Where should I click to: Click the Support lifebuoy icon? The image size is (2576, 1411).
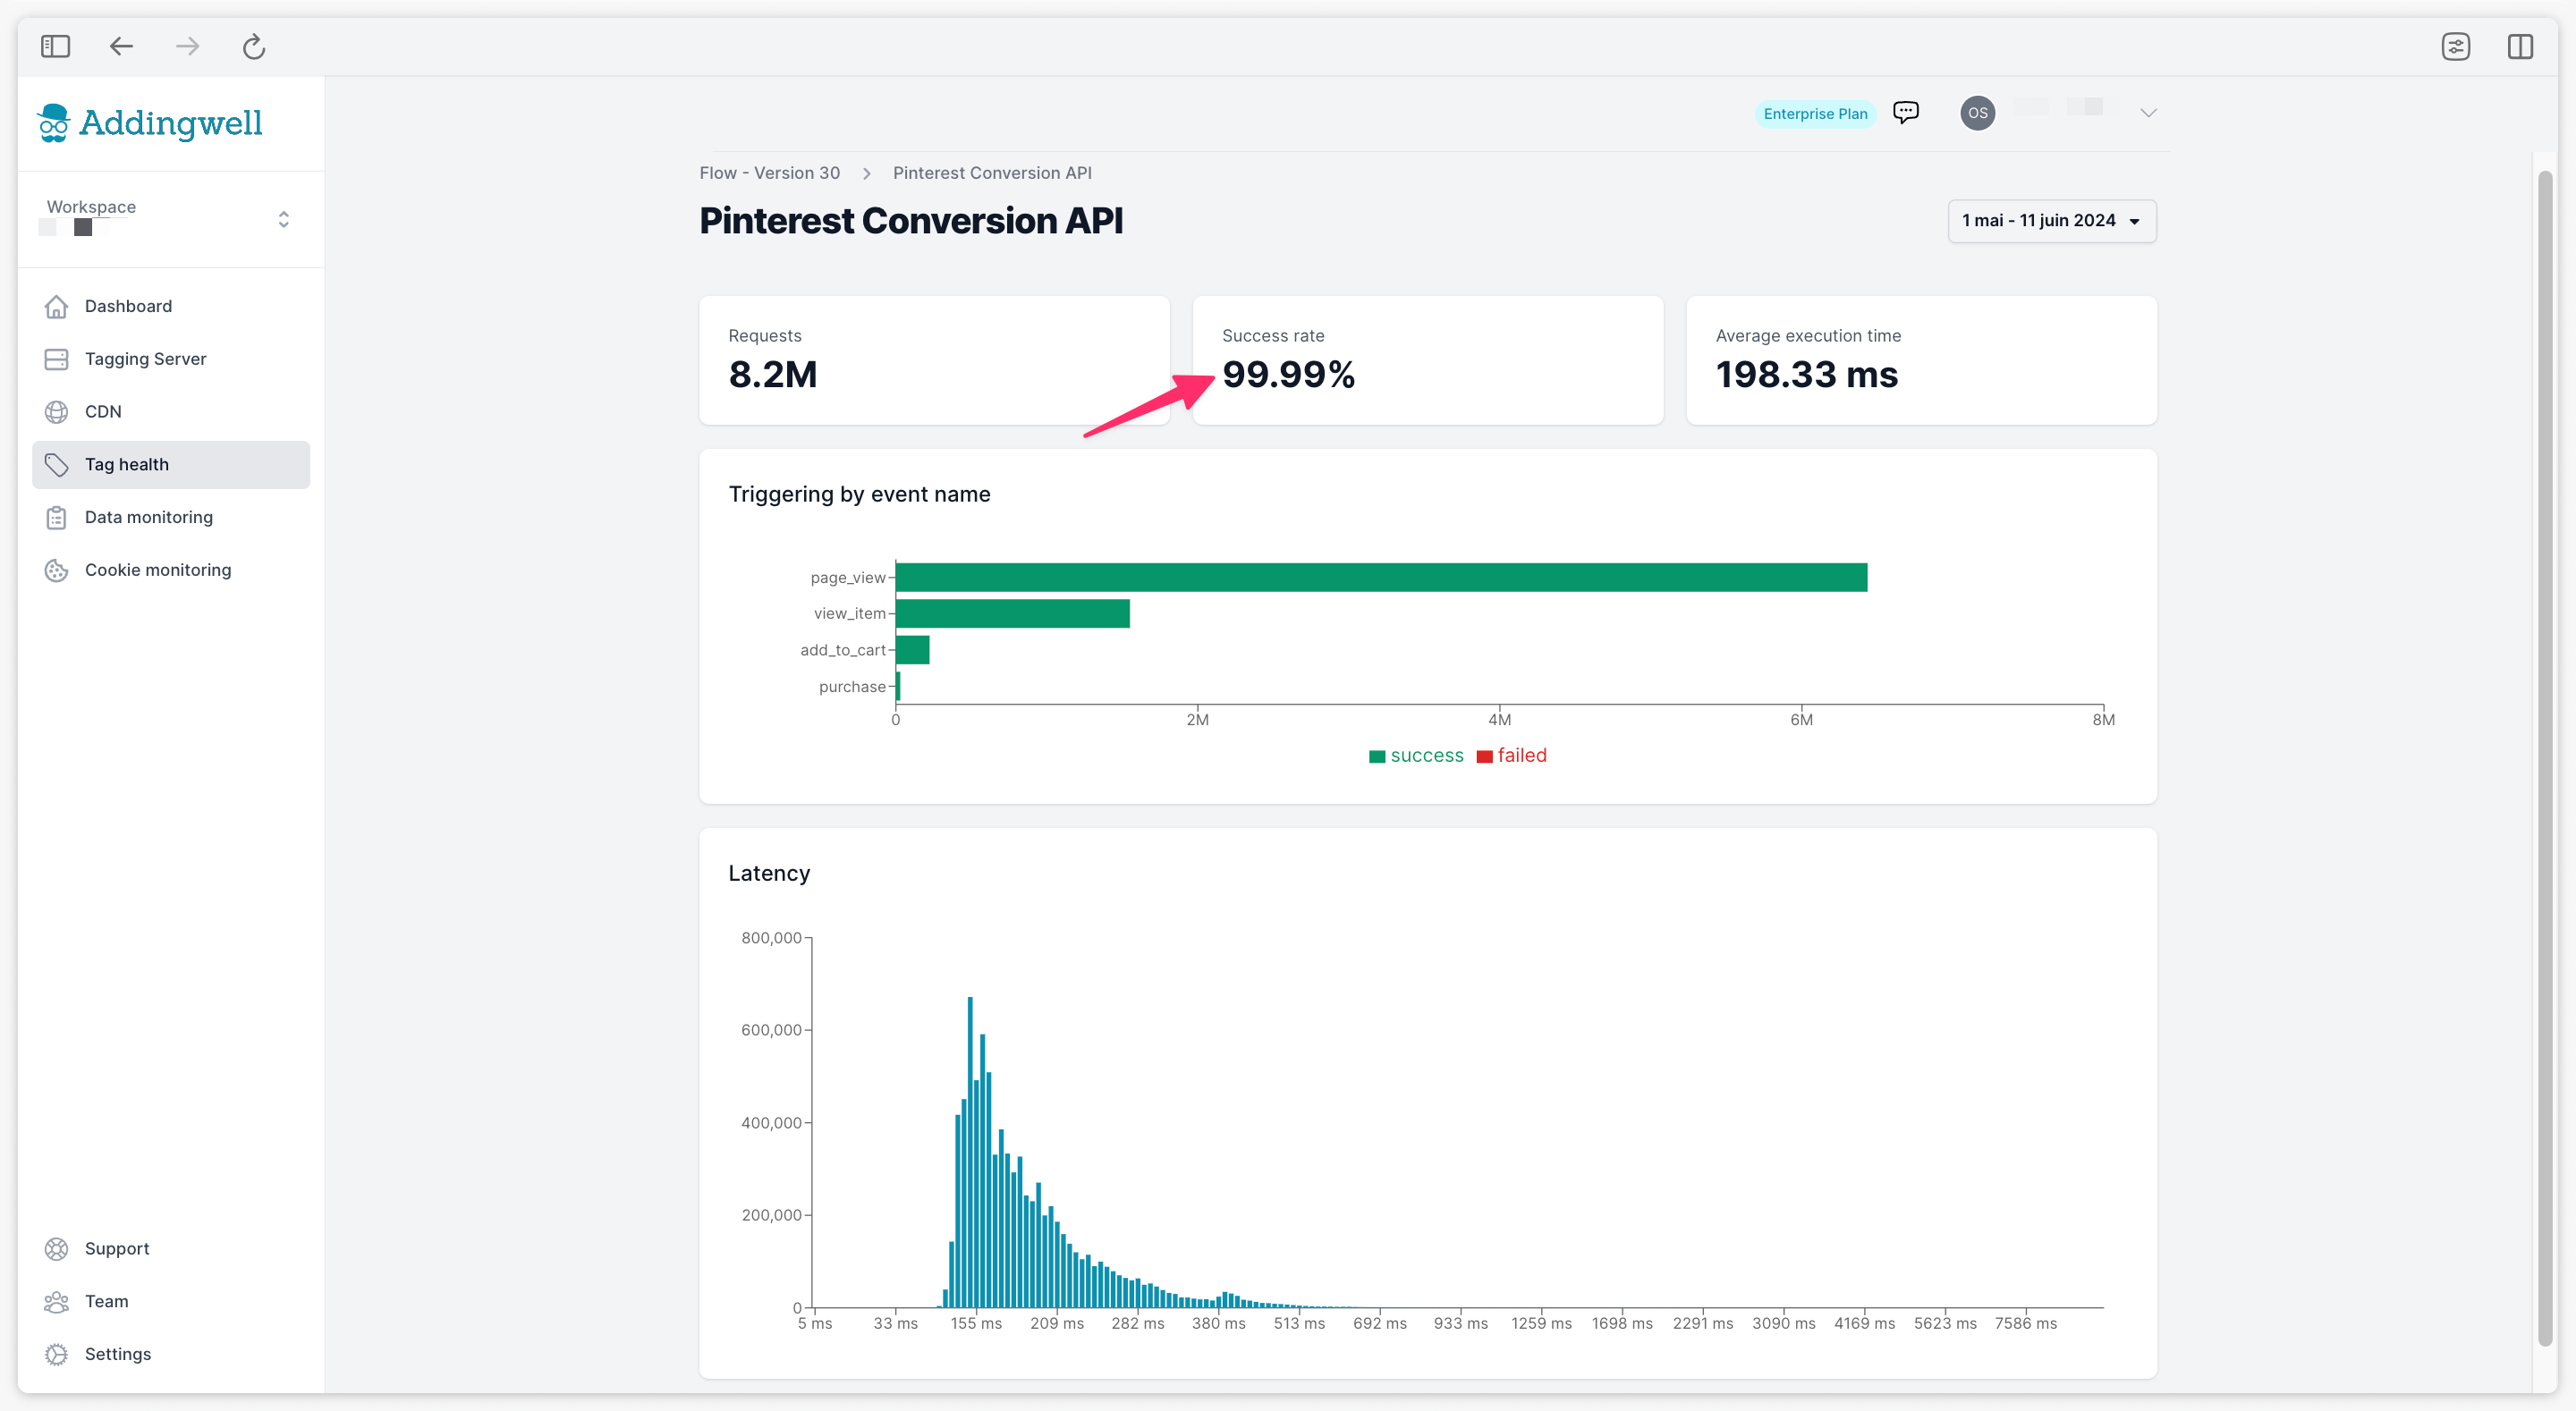pyautogui.click(x=57, y=1249)
